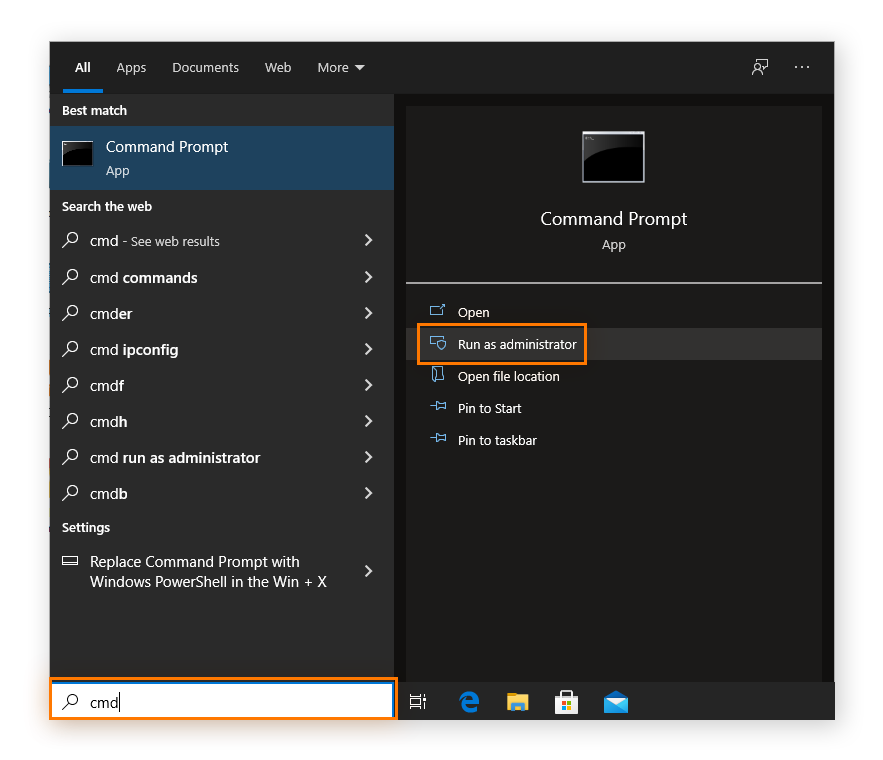The width and height of the screenshot is (883, 760).
Task: Click search icon beside 'cmd commands'
Action: pyautogui.click(x=70, y=276)
